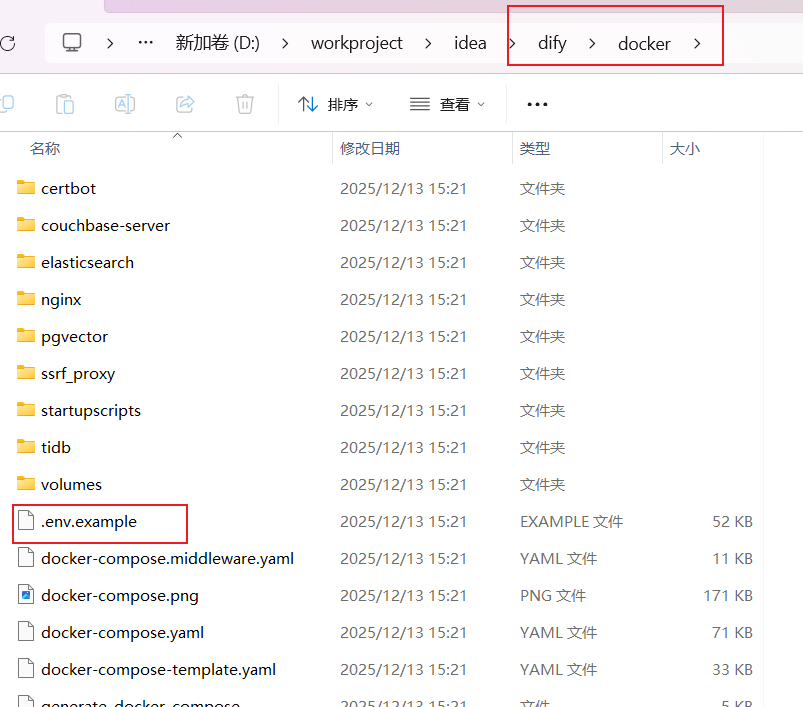Open the toolbar See more ellipsis menu
The width and height of the screenshot is (803, 707).
pyautogui.click(x=537, y=104)
